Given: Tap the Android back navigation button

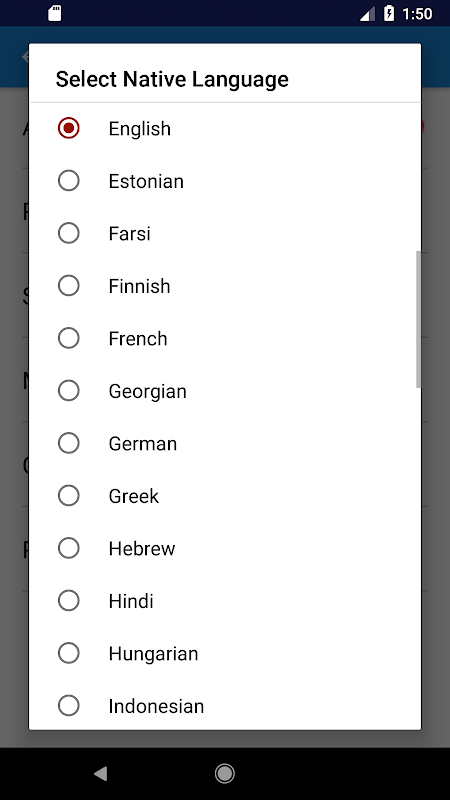Looking at the screenshot, I should pos(101,774).
